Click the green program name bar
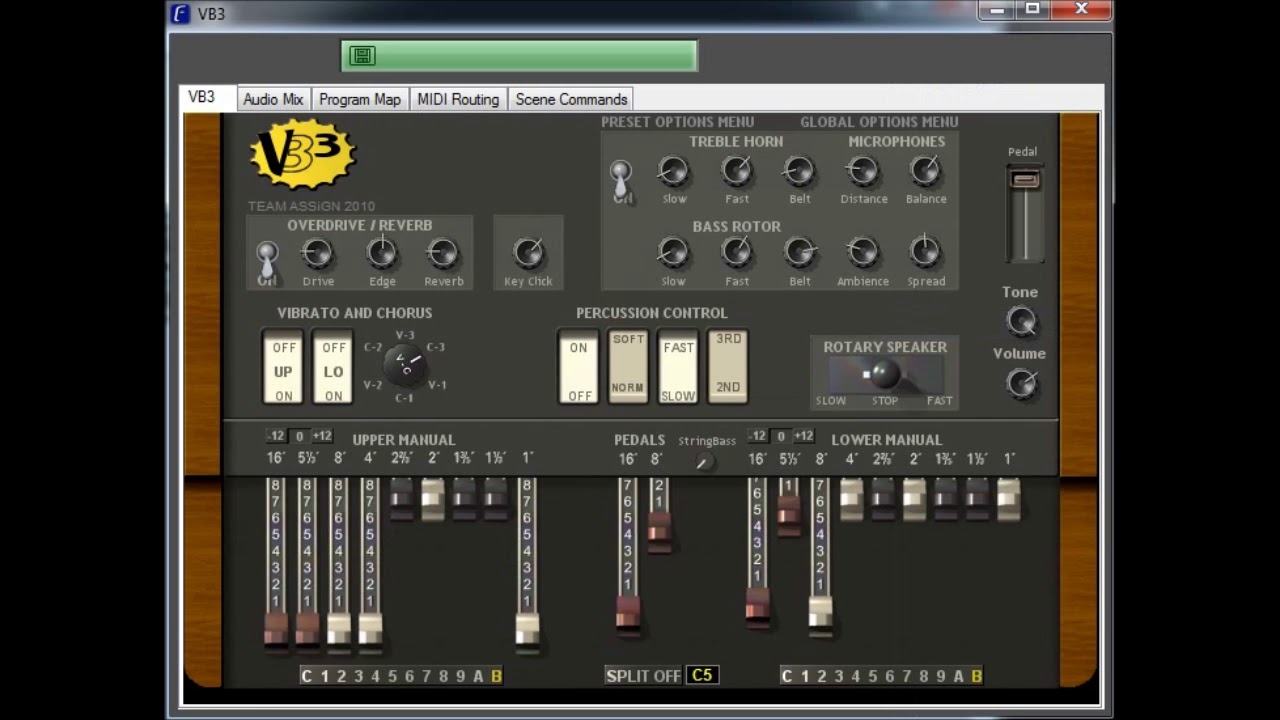 (519, 56)
